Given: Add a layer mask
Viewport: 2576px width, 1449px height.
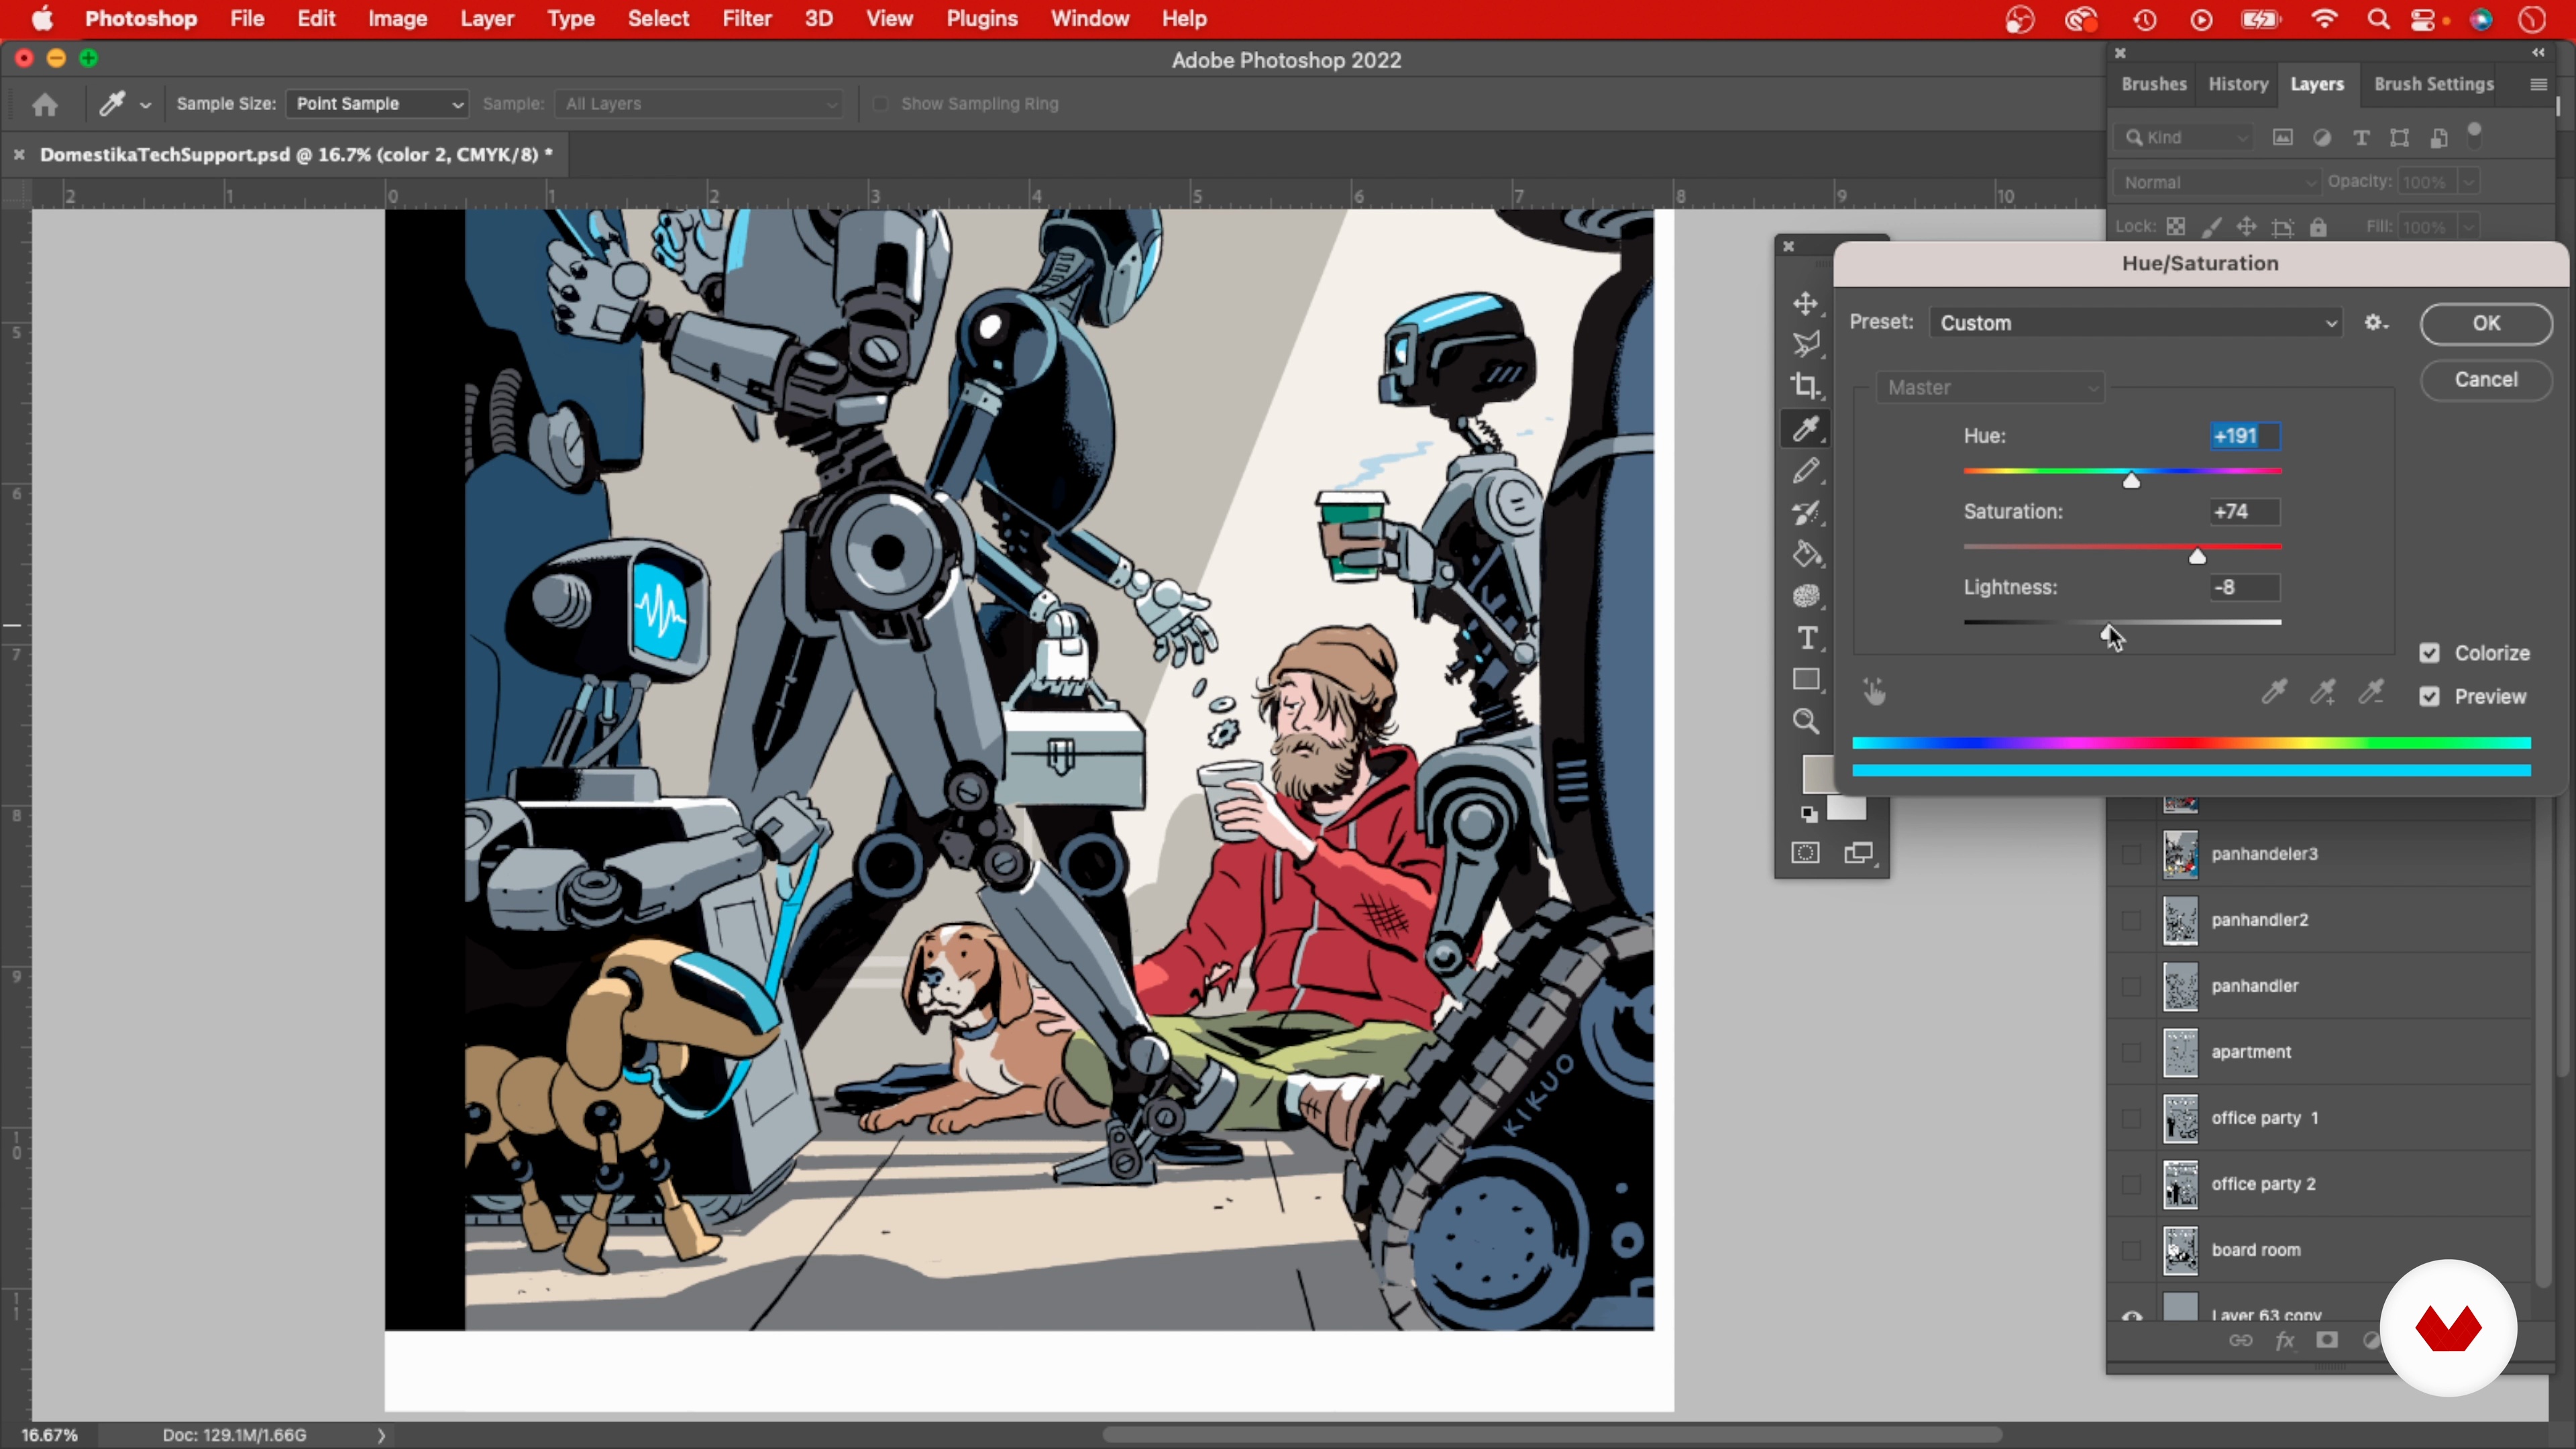Looking at the screenshot, I should click(2327, 1340).
